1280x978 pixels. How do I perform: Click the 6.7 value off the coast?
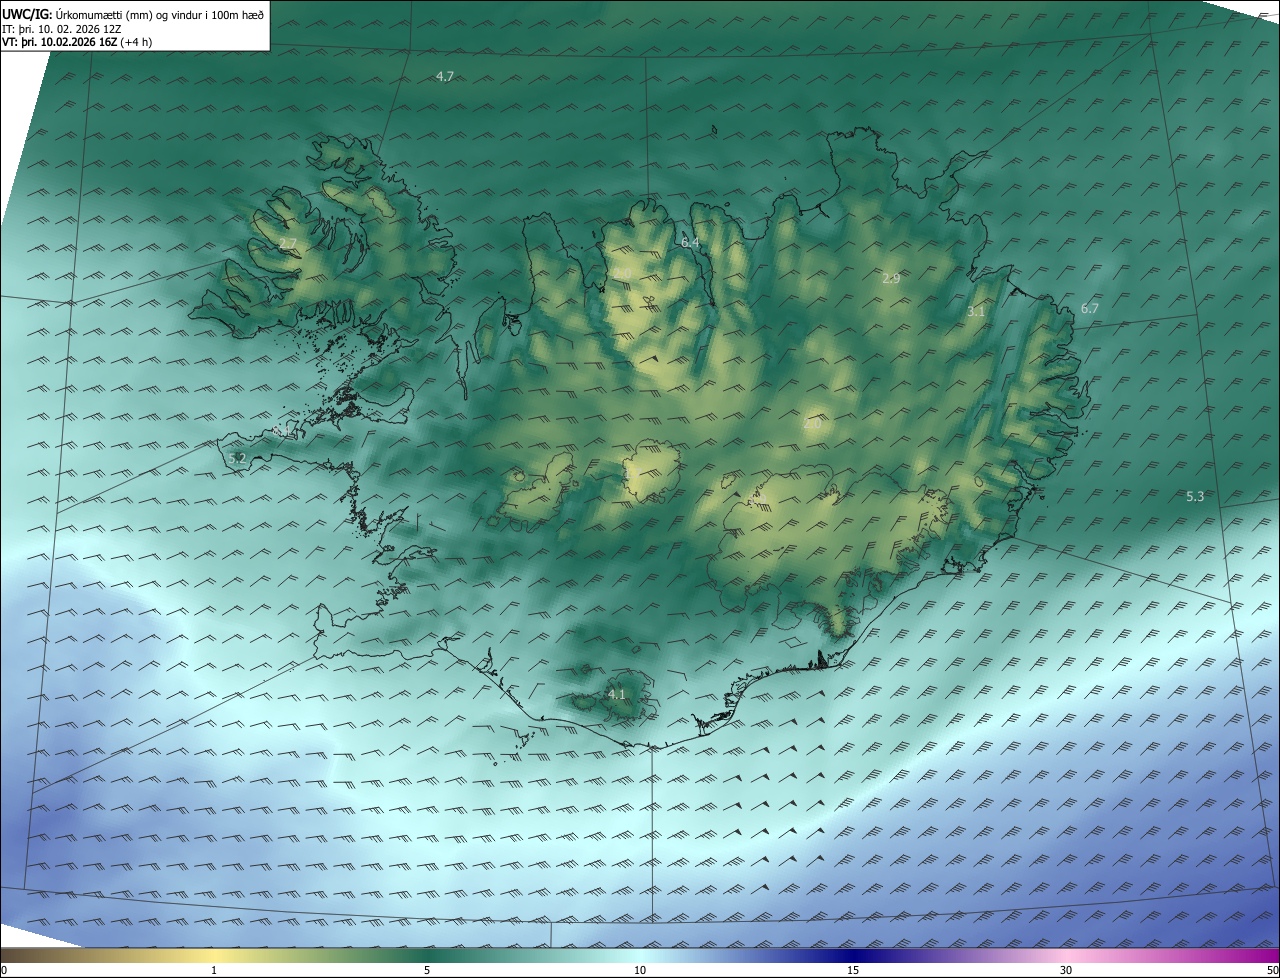pyautogui.click(x=1089, y=308)
